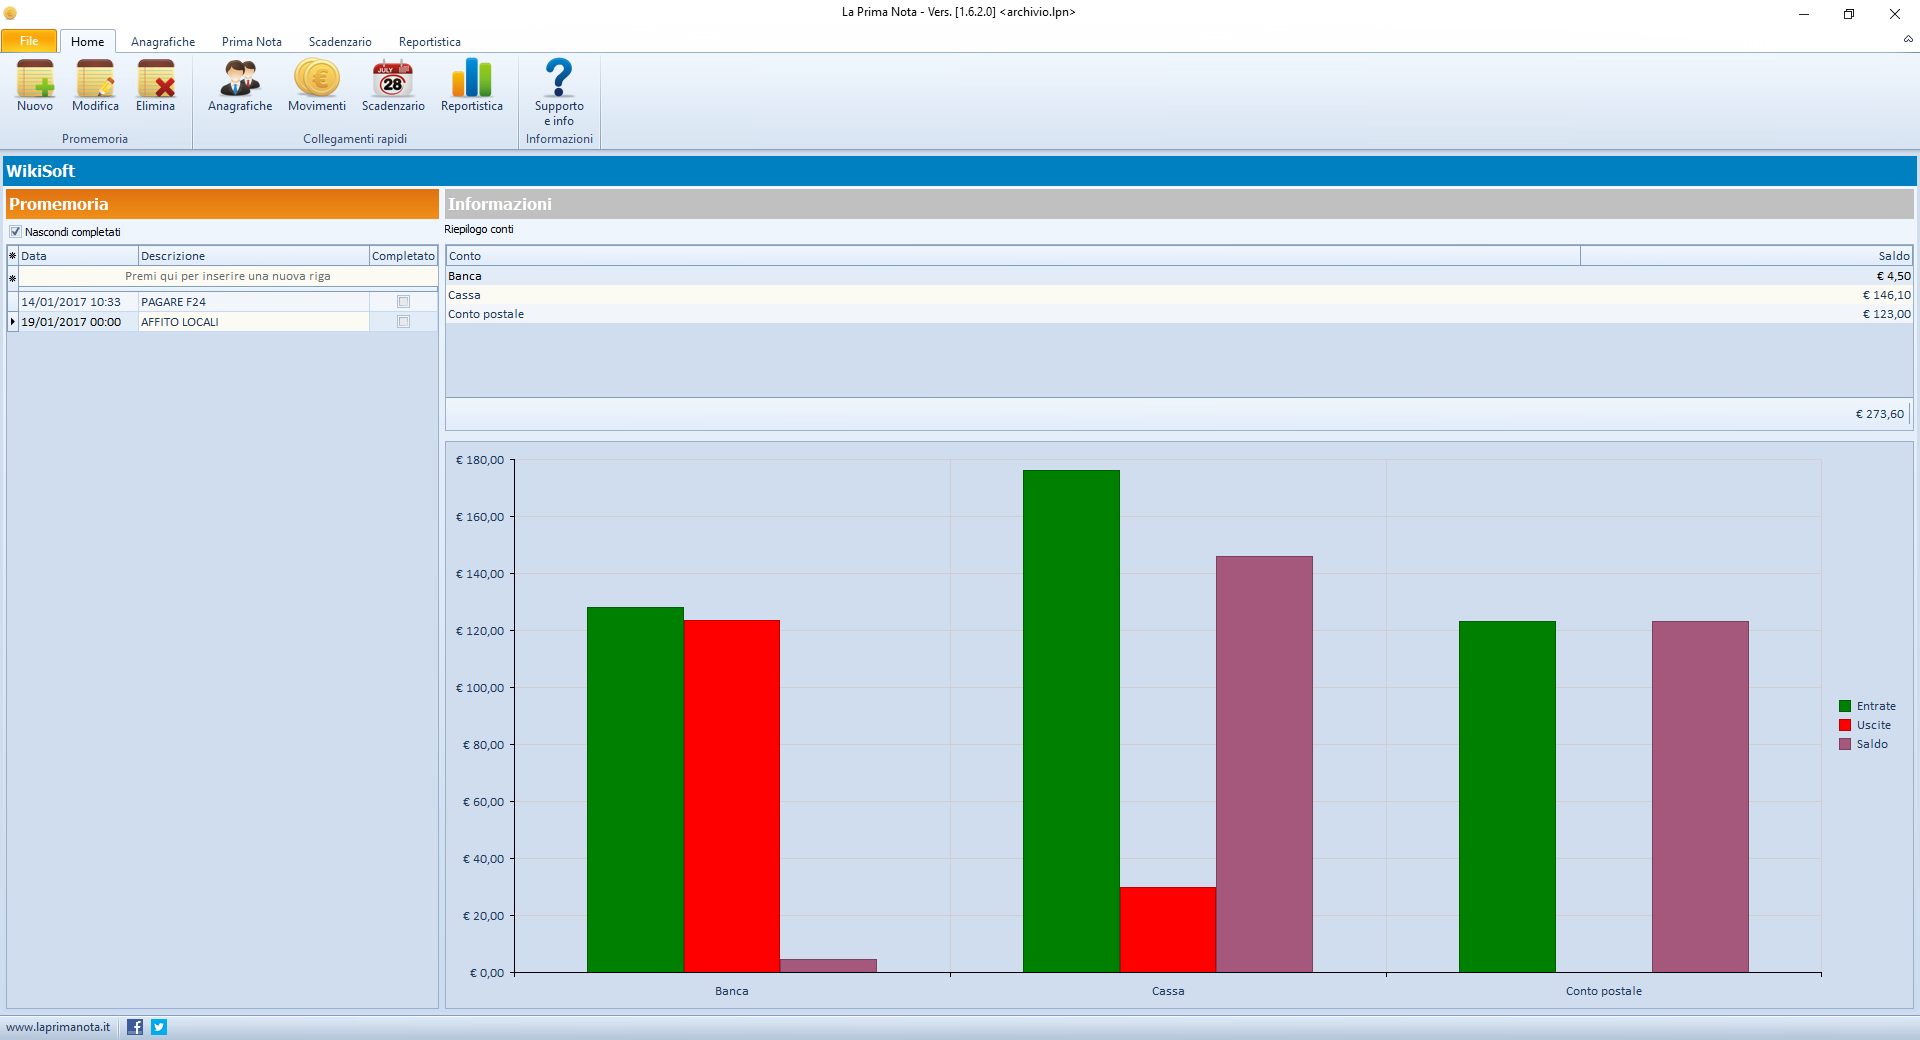Mark AFFITO LOCALI as completed

(404, 322)
